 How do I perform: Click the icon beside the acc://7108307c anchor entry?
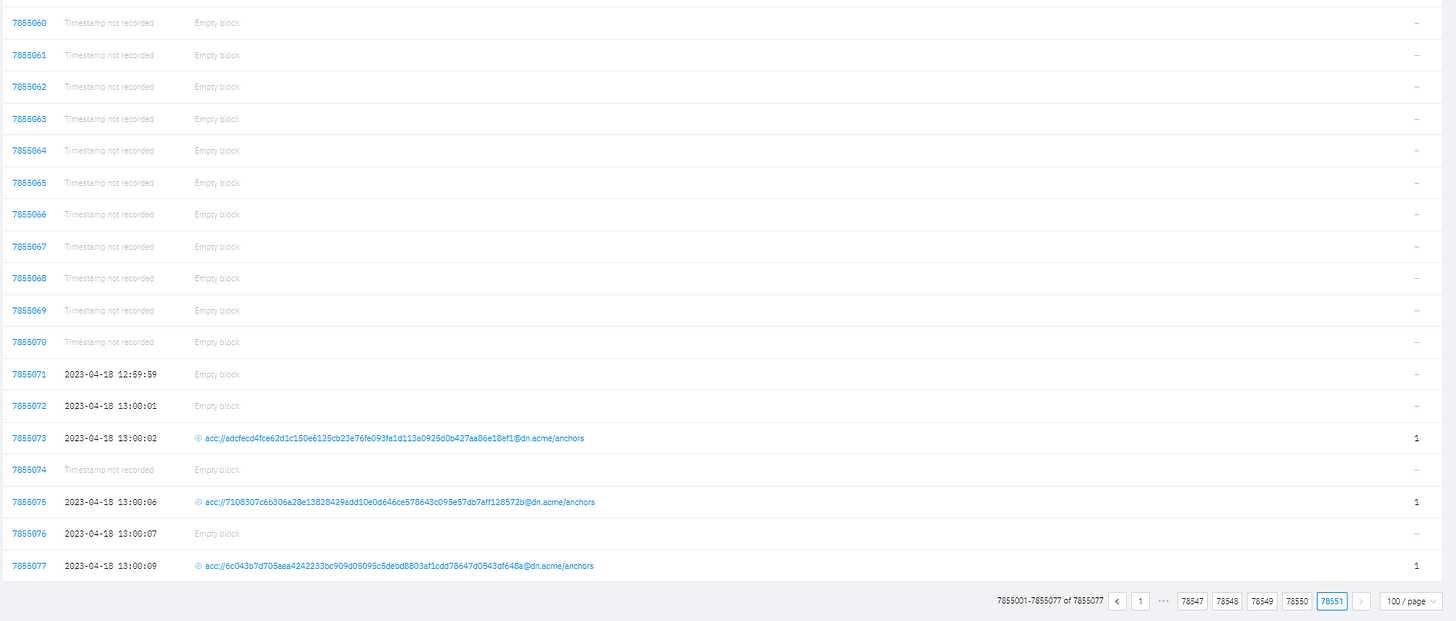click(198, 502)
